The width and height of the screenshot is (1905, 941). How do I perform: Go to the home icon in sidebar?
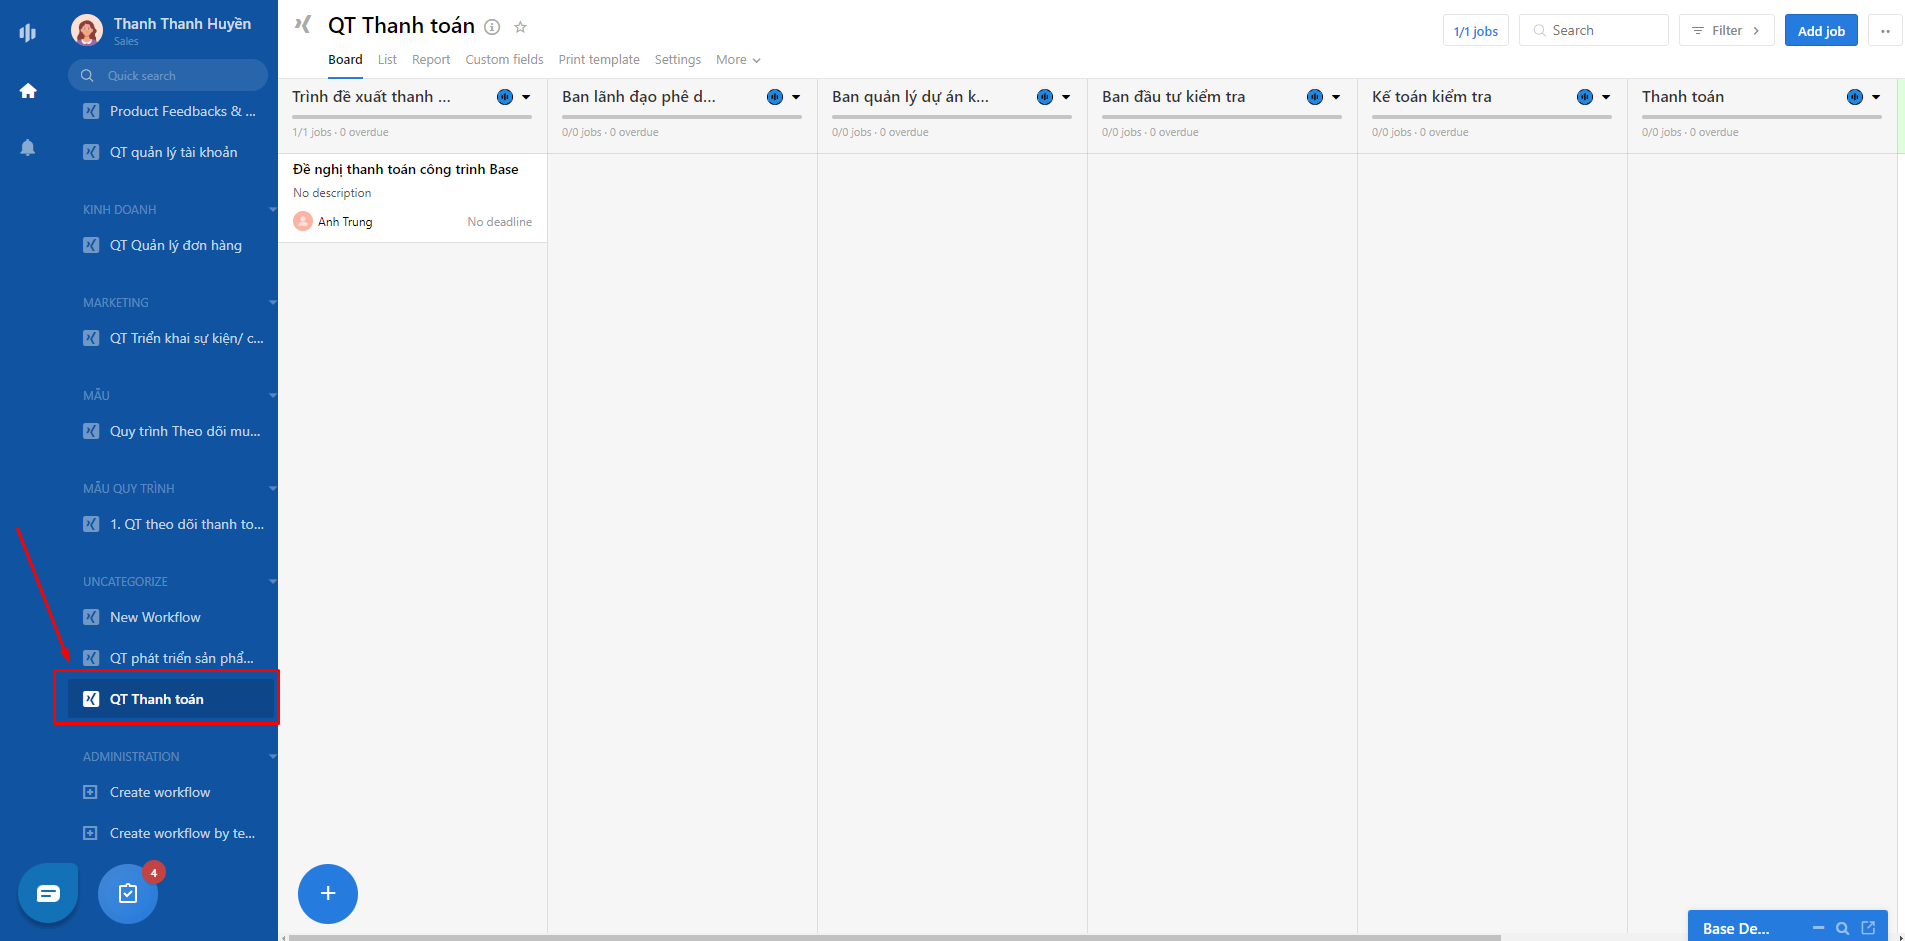coord(28,91)
